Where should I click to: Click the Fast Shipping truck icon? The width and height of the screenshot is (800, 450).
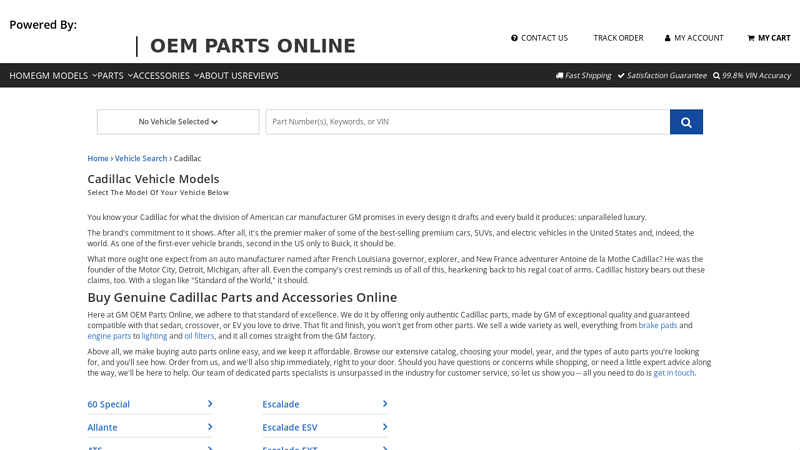(x=559, y=76)
